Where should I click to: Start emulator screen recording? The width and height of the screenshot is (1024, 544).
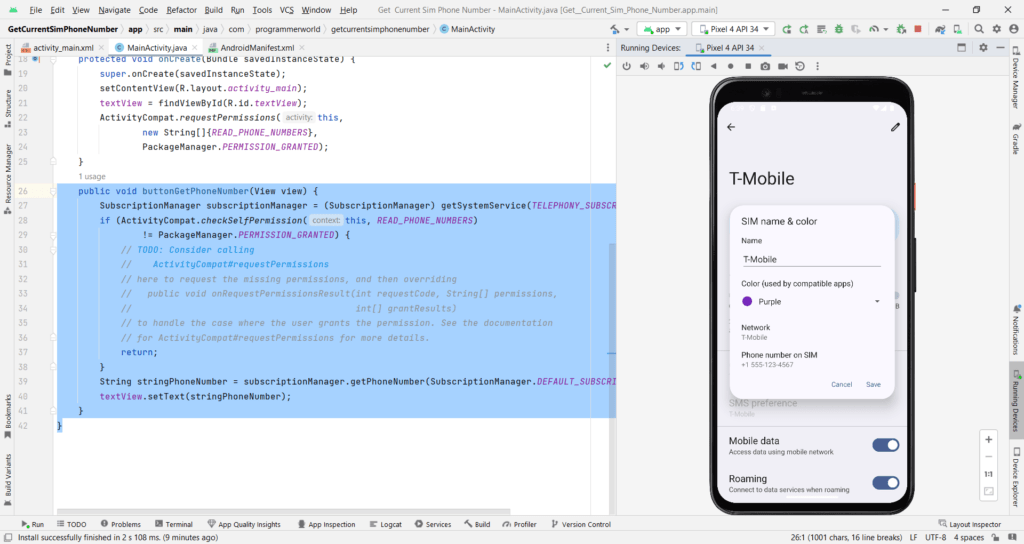(x=782, y=66)
